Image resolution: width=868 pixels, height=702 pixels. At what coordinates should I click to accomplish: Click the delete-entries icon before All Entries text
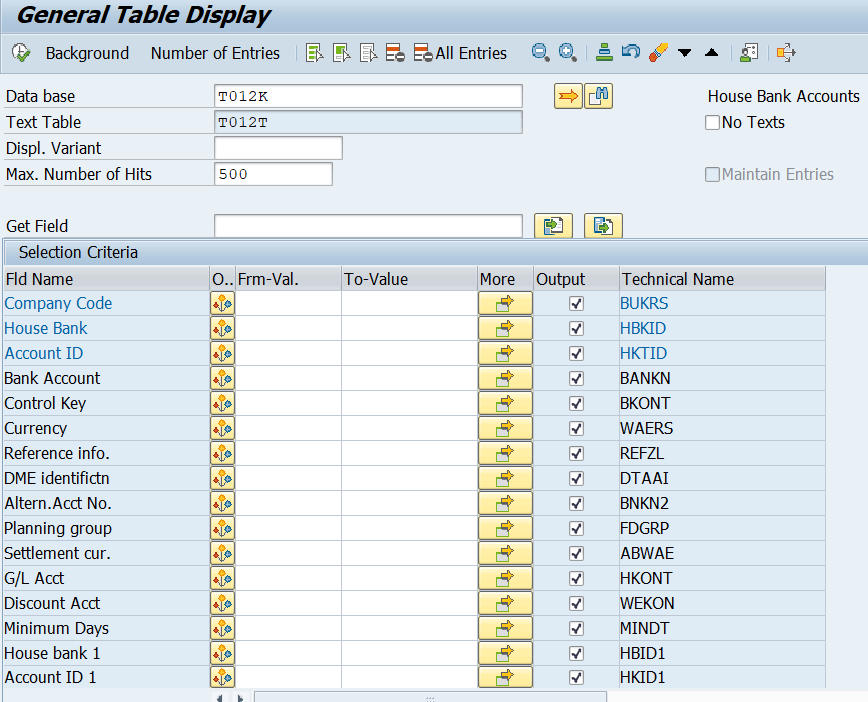point(423,53)
